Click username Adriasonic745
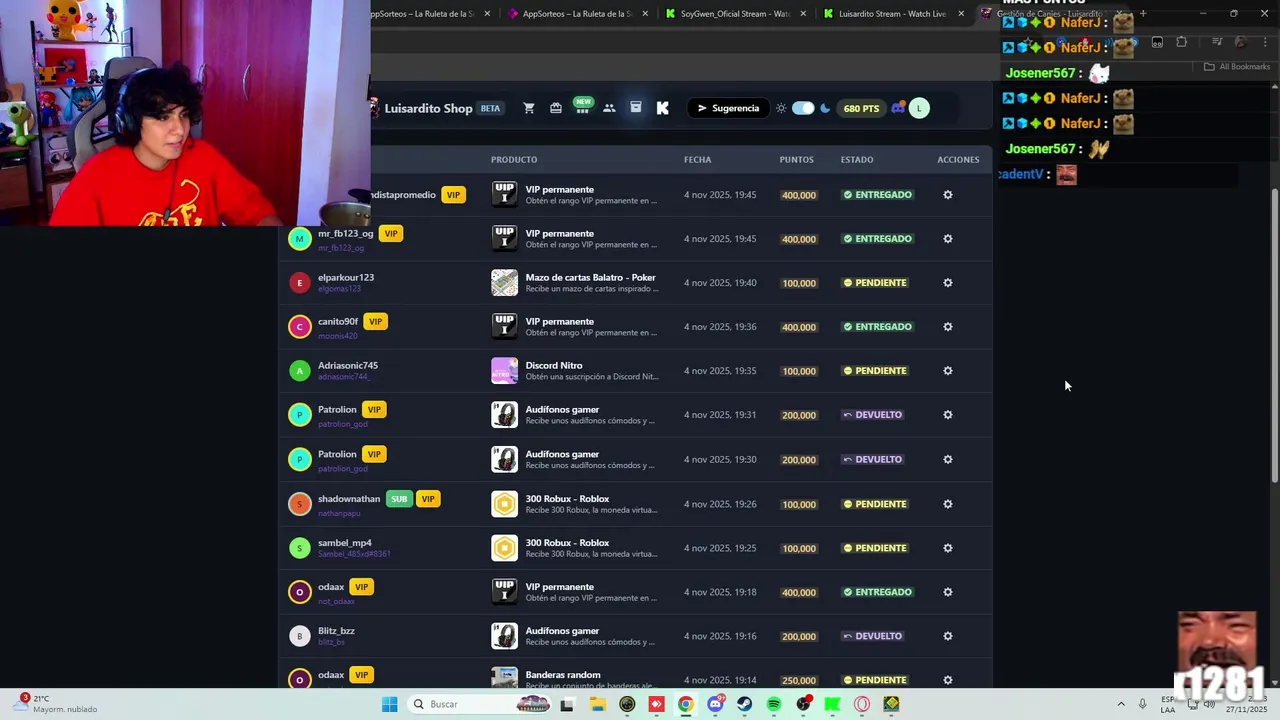The image size is (1280, 720). coord(348,366)
